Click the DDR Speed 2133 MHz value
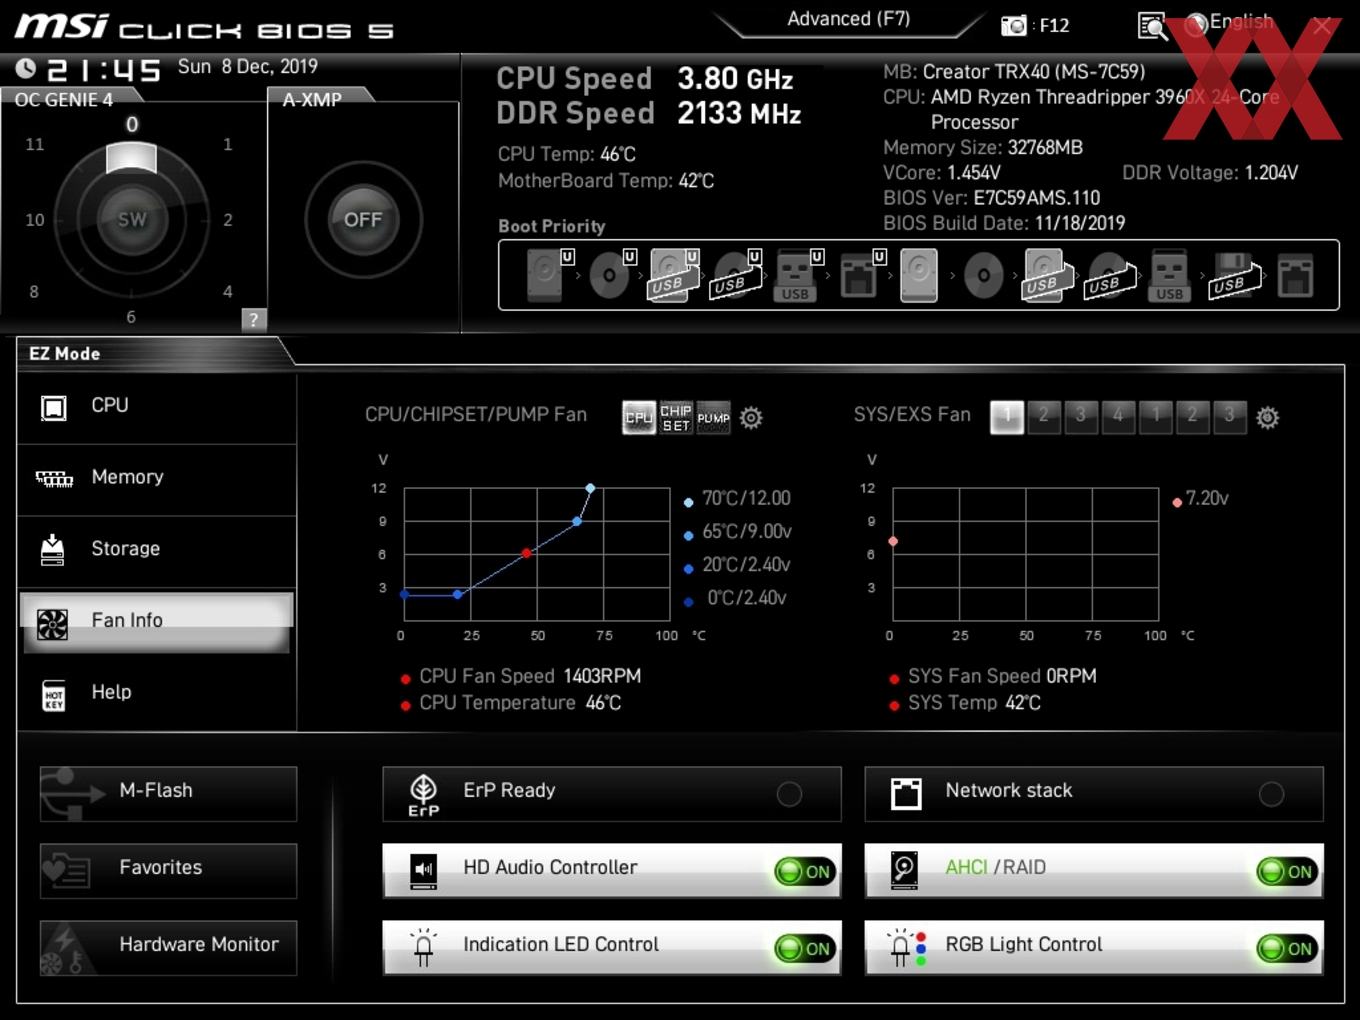The image size is (1360, 1020). [739, 114]
